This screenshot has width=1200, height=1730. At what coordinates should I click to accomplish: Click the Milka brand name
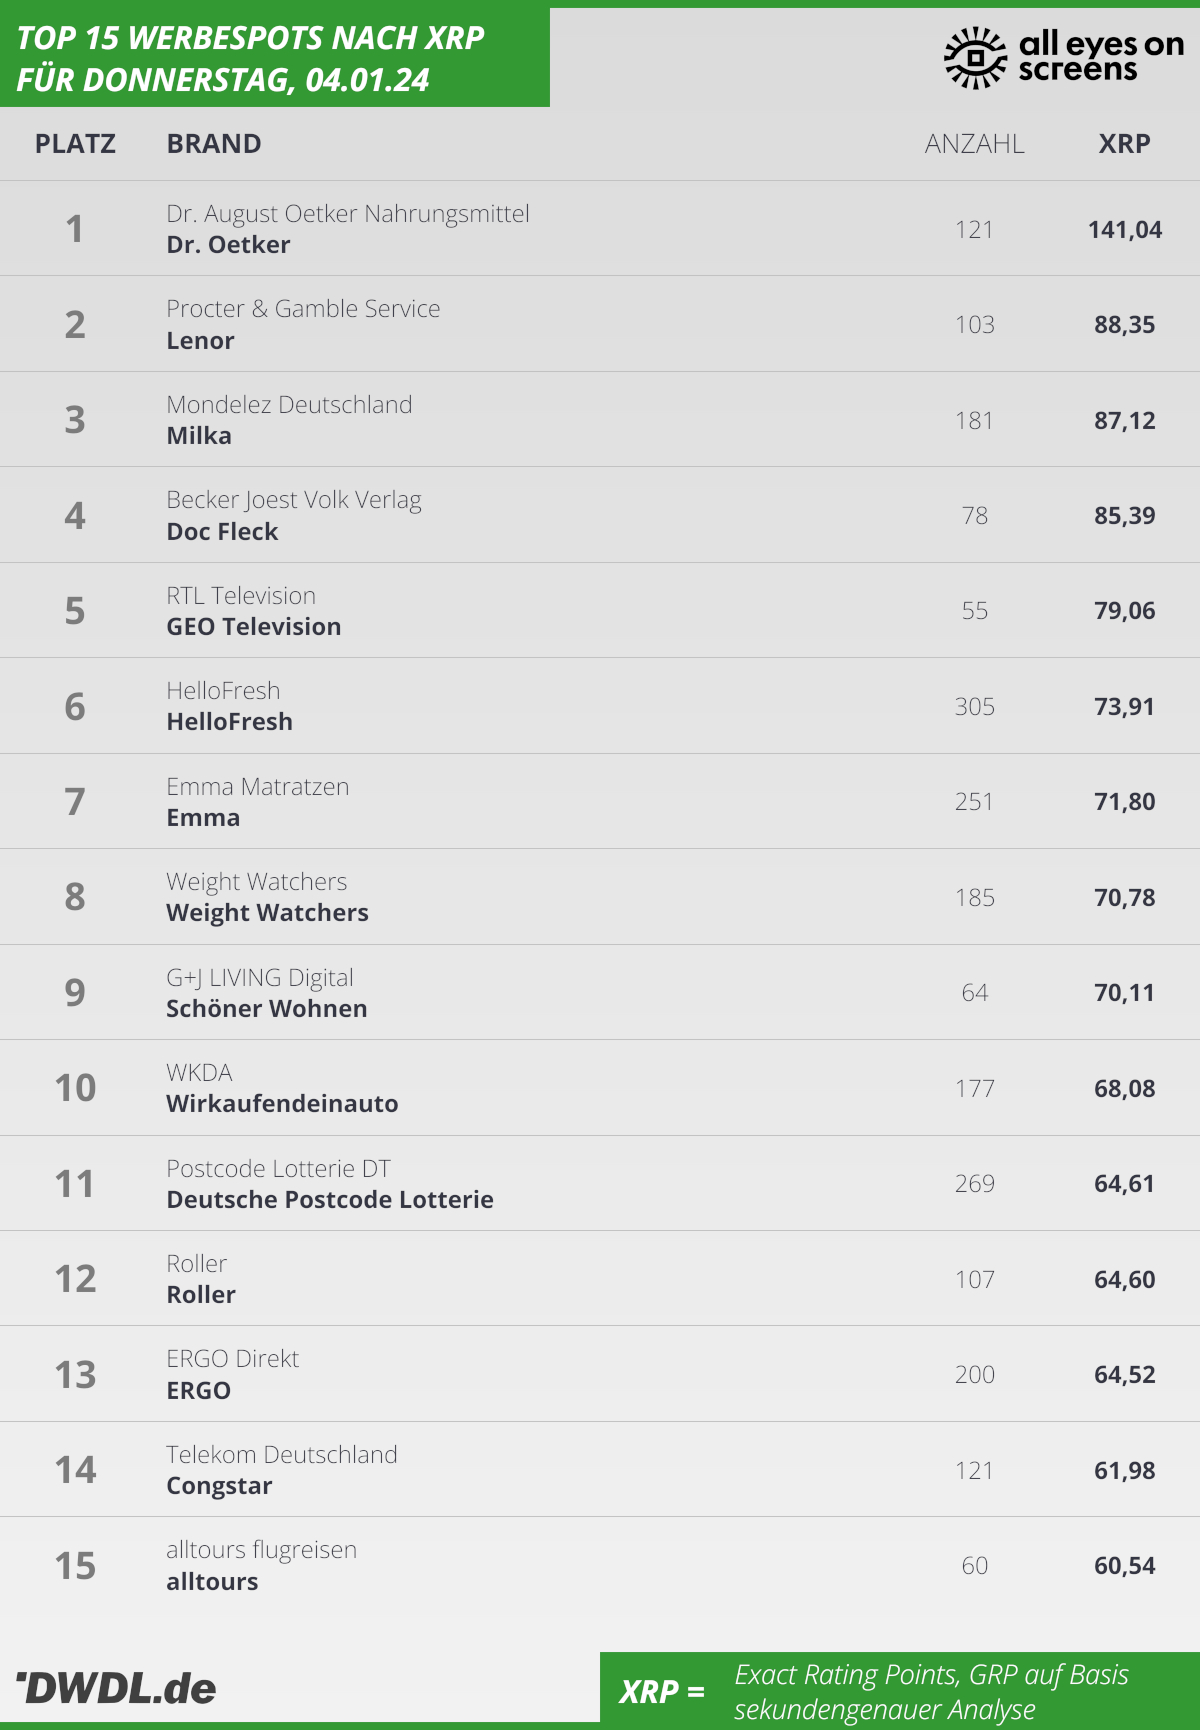click(199, 436)
